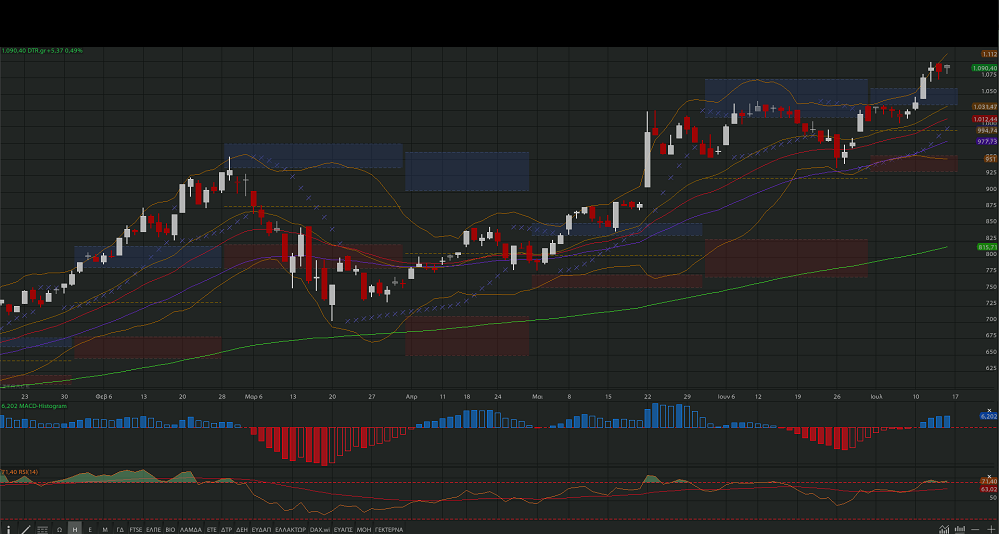Click the green 815,71 price tag
Screen dimensions: 1000x534
[x=987, y=247]
